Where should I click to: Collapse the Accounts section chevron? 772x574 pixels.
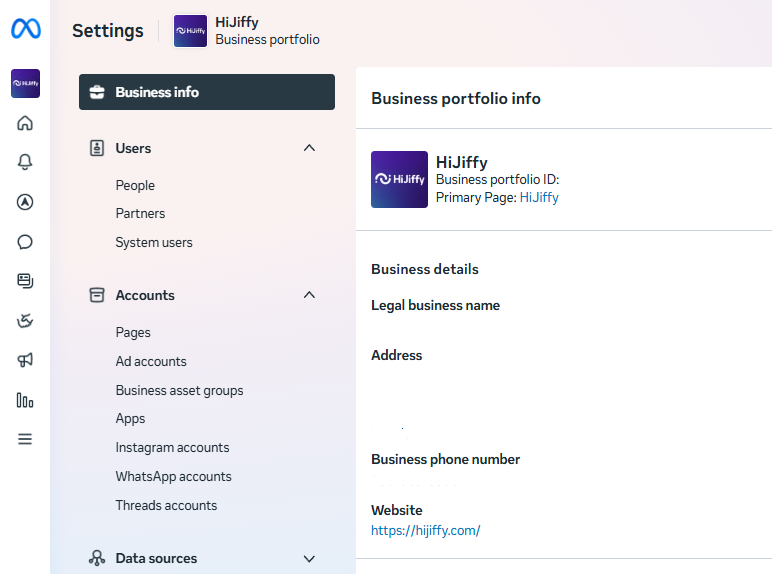(309, 295)
